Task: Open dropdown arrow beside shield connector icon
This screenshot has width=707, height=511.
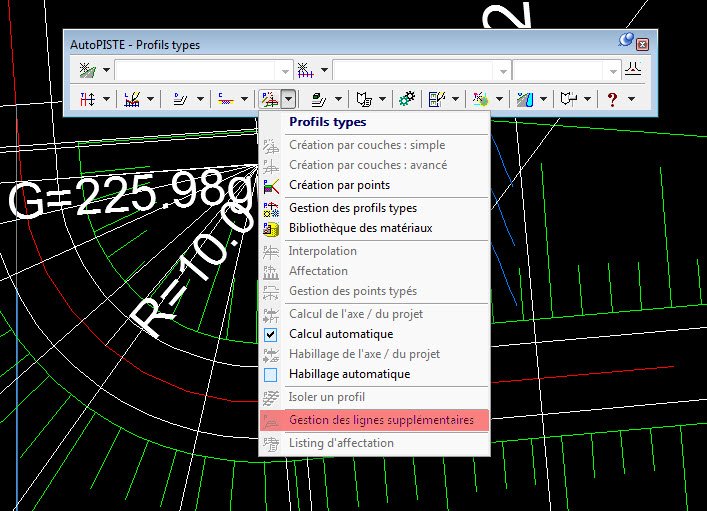Action: pyautogui.click(x=588, y=99)
